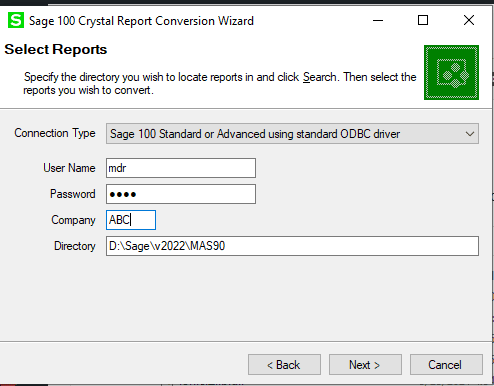Viewport: 494px width, 386px height.
Task: Maximize the Conversion Wizard window
Action: 423,21
